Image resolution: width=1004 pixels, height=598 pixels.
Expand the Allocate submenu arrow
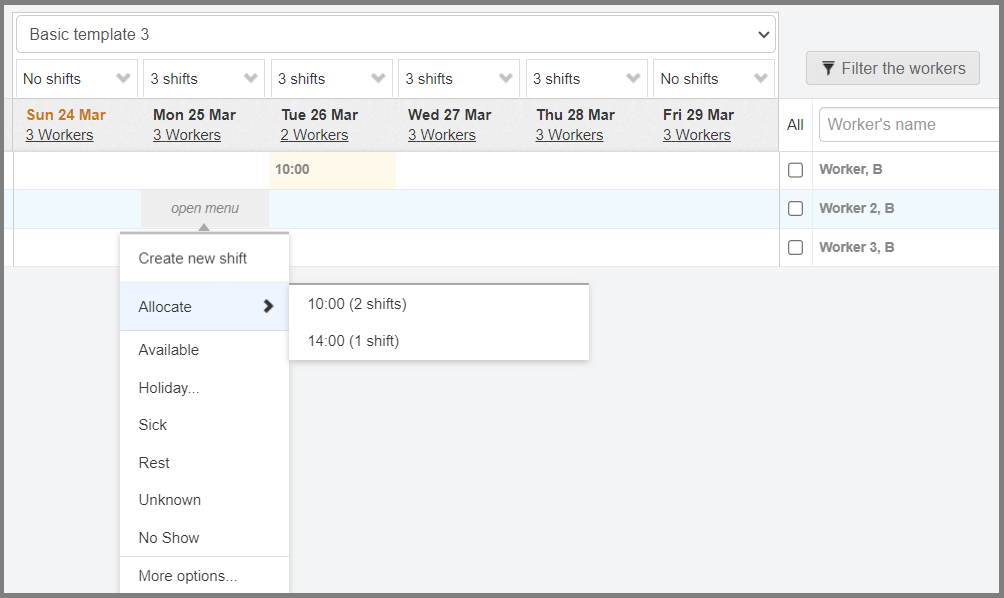click(268, 307)
